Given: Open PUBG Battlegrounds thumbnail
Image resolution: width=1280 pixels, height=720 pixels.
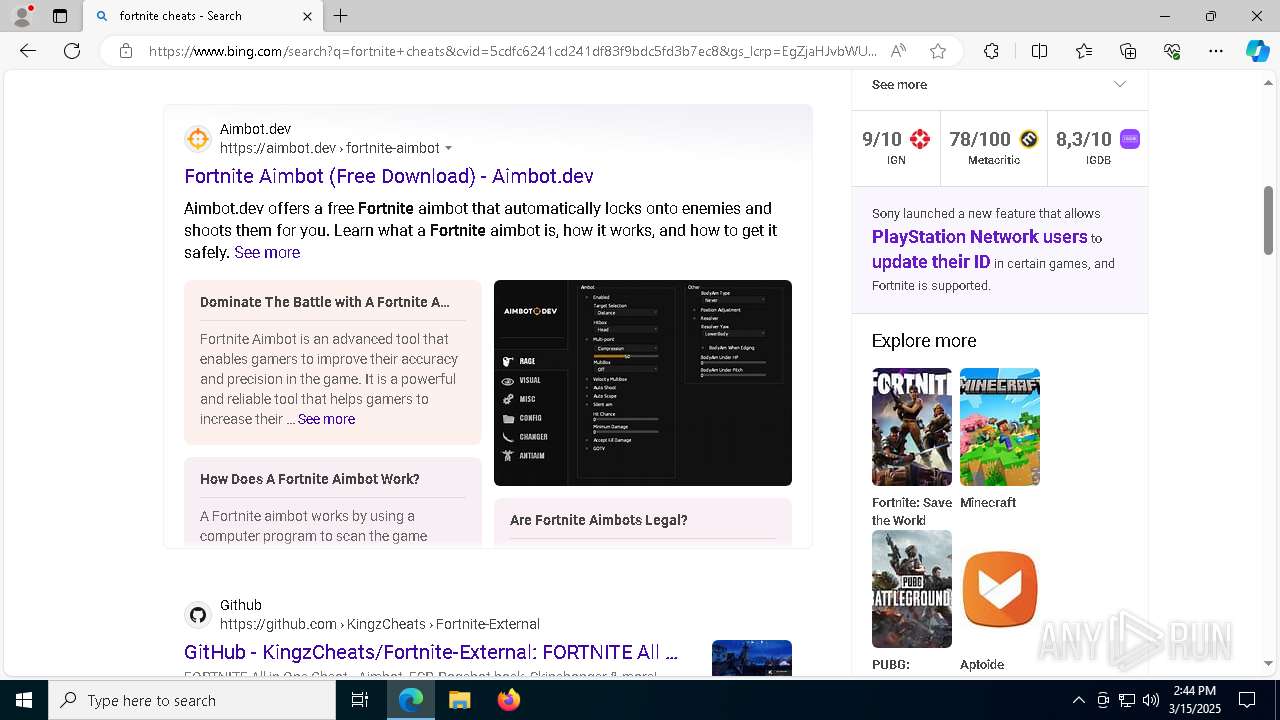Looking at the screenshot, I should click(912, 589).
